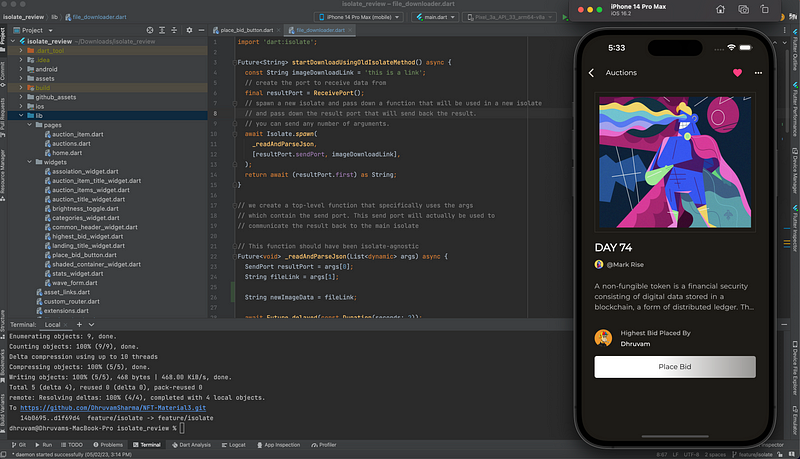
Task: Open Dart Analysis tool window
Action: pyautogui.click(x=191, y=445)
